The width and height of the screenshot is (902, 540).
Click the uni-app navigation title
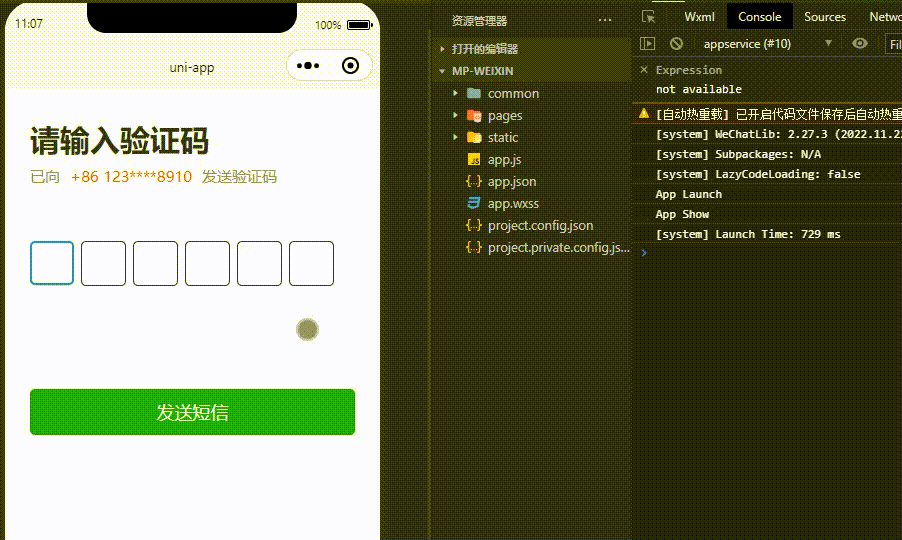coord(192,67)
